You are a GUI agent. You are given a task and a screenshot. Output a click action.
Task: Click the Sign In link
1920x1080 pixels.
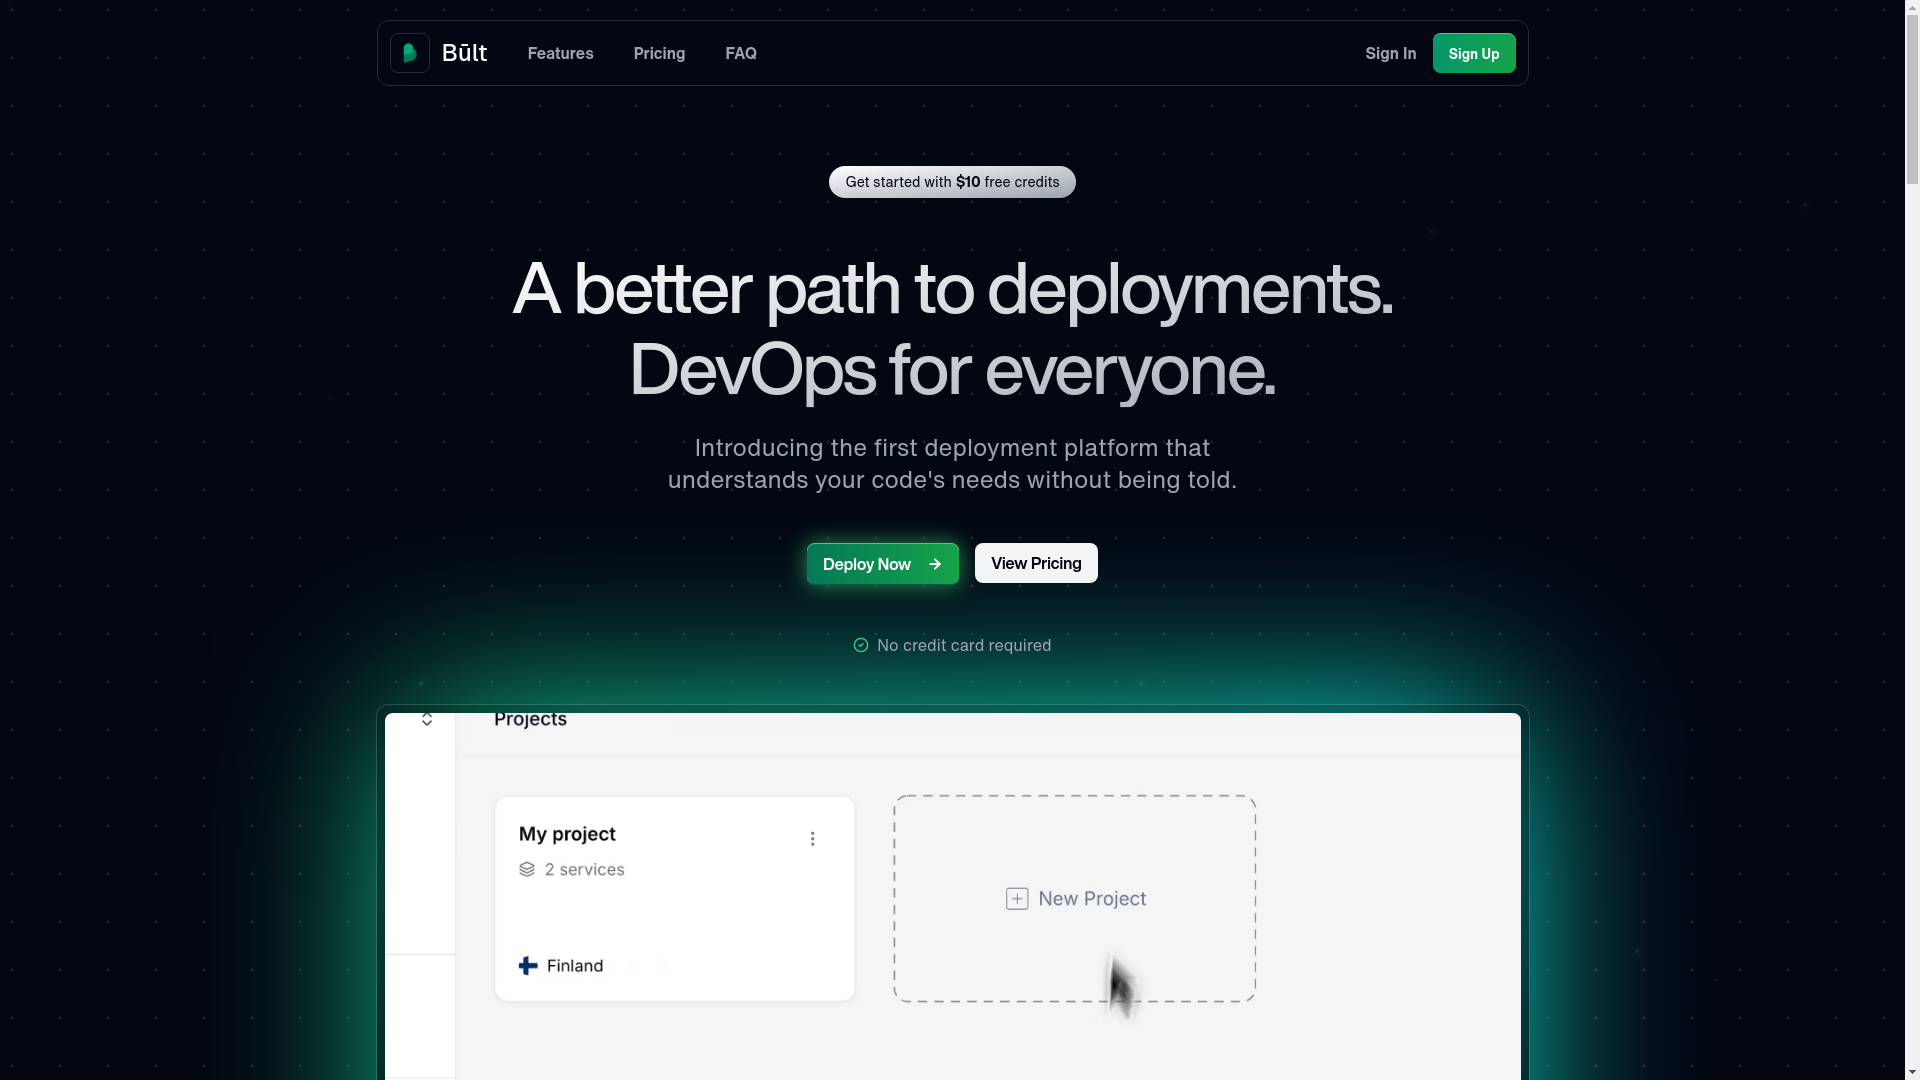pos(1390,53)
